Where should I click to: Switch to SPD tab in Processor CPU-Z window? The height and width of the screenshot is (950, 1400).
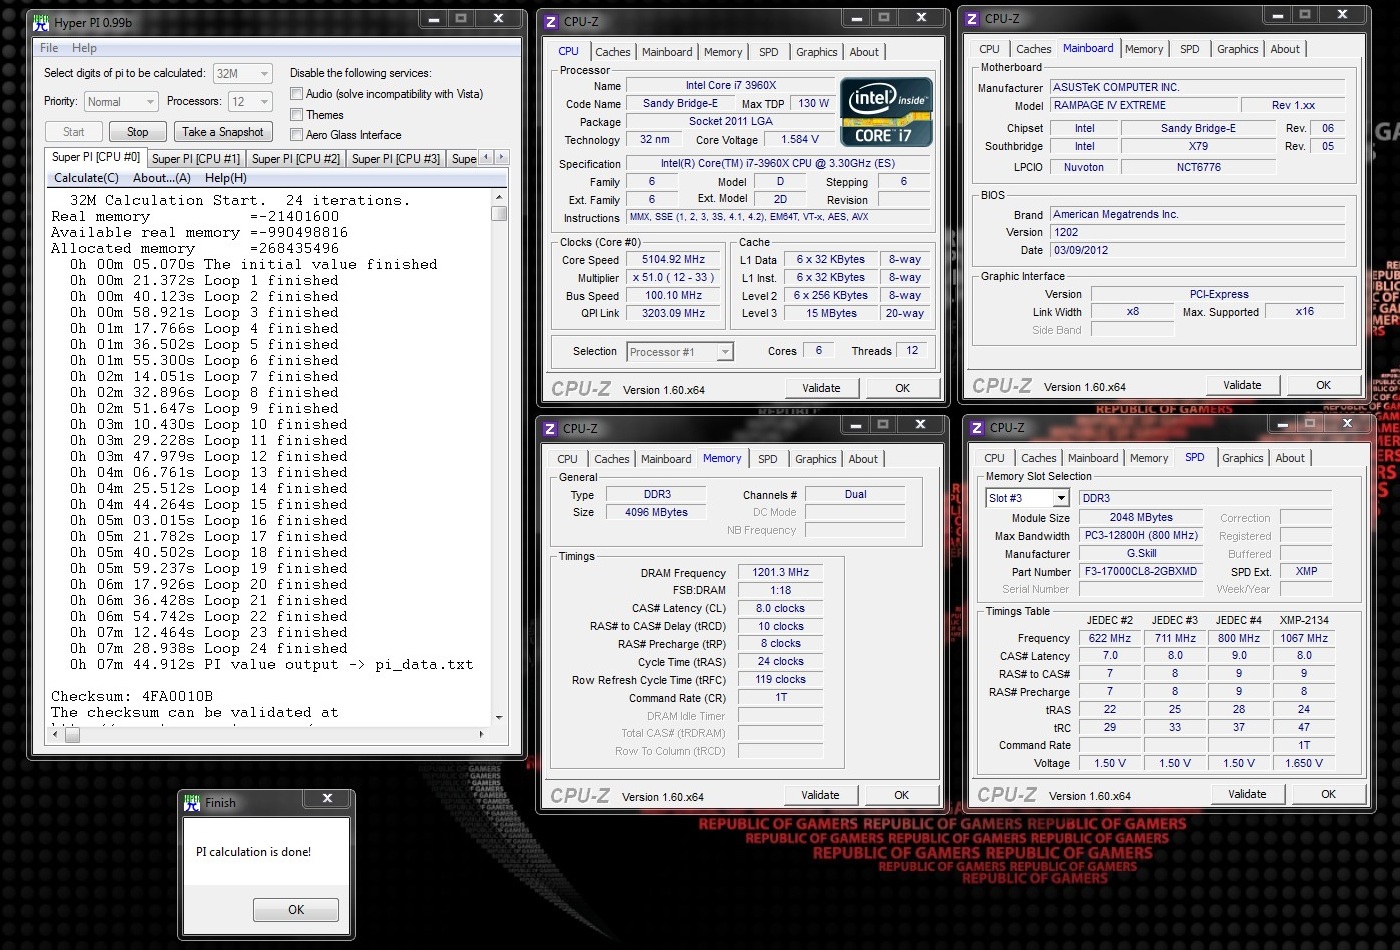click(x=769, y=52)
